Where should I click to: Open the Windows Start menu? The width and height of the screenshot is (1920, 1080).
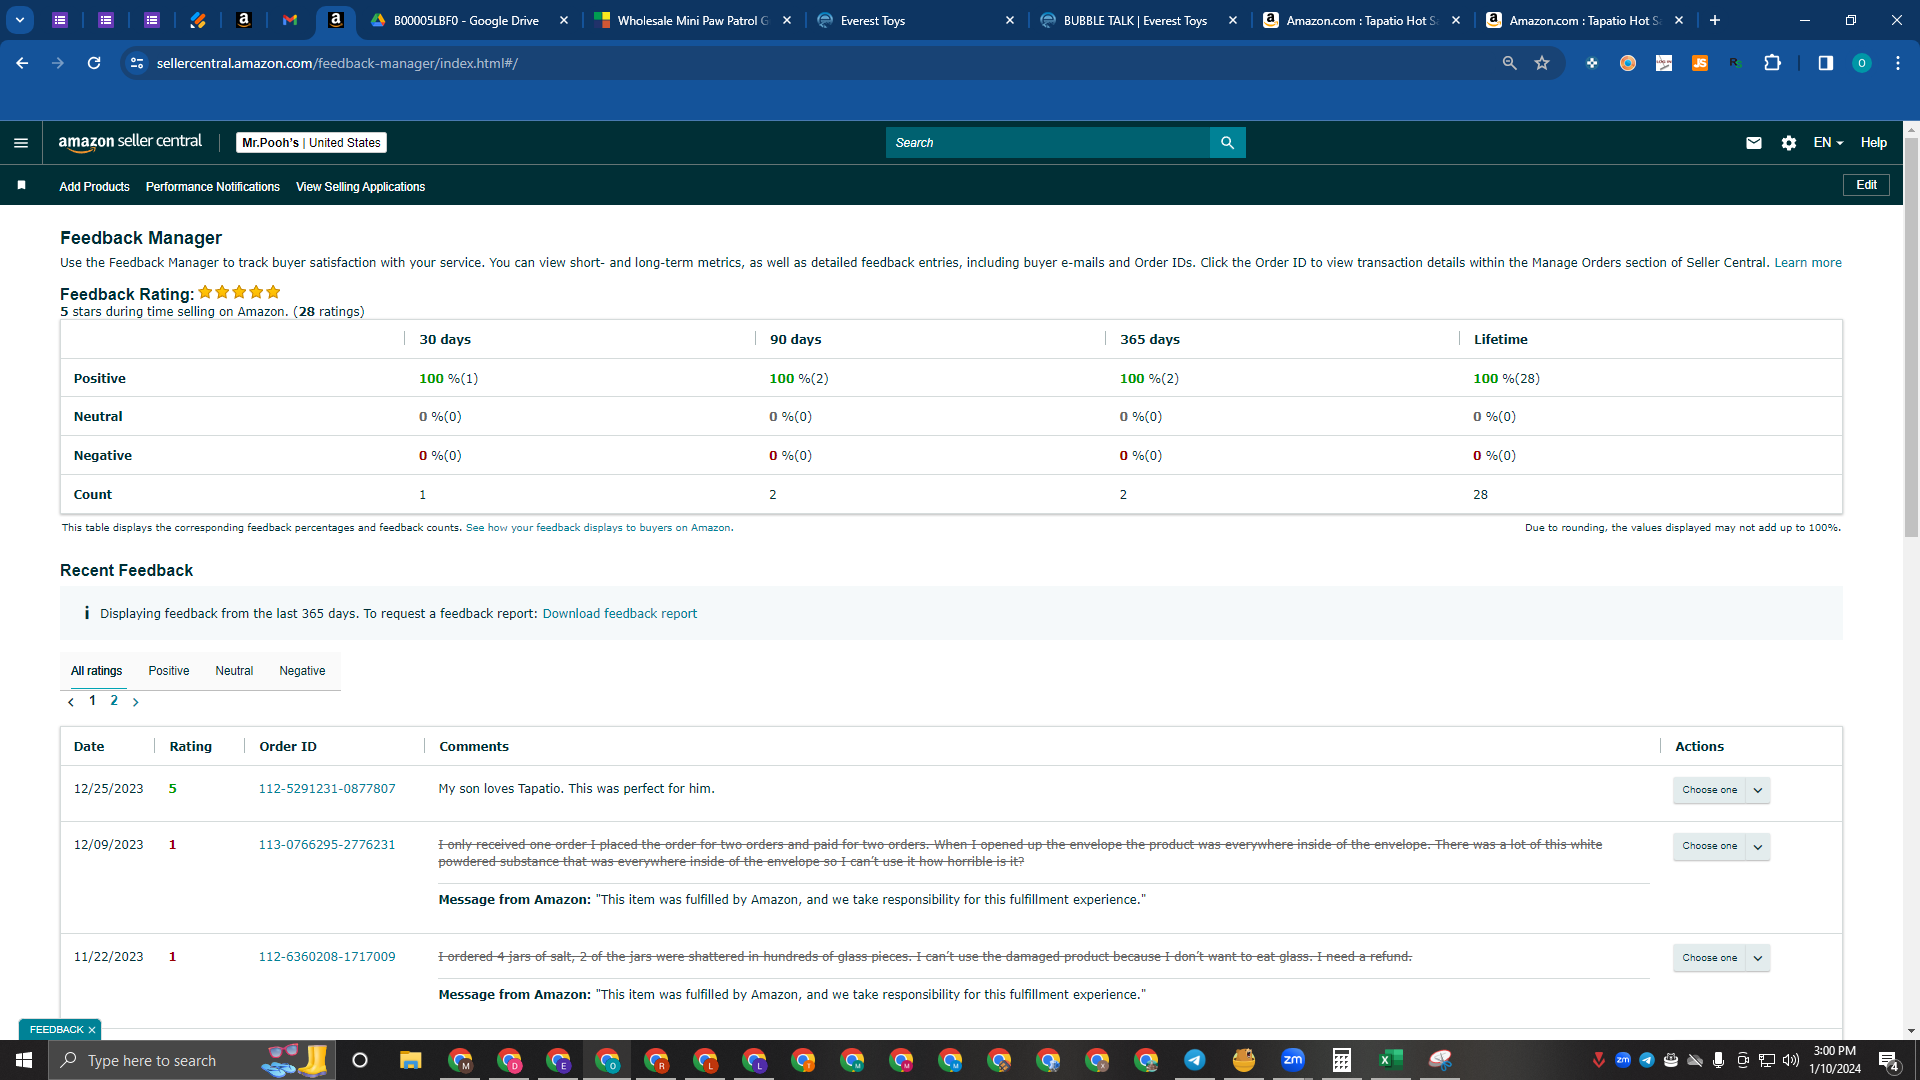click(x=24, y=1060)
